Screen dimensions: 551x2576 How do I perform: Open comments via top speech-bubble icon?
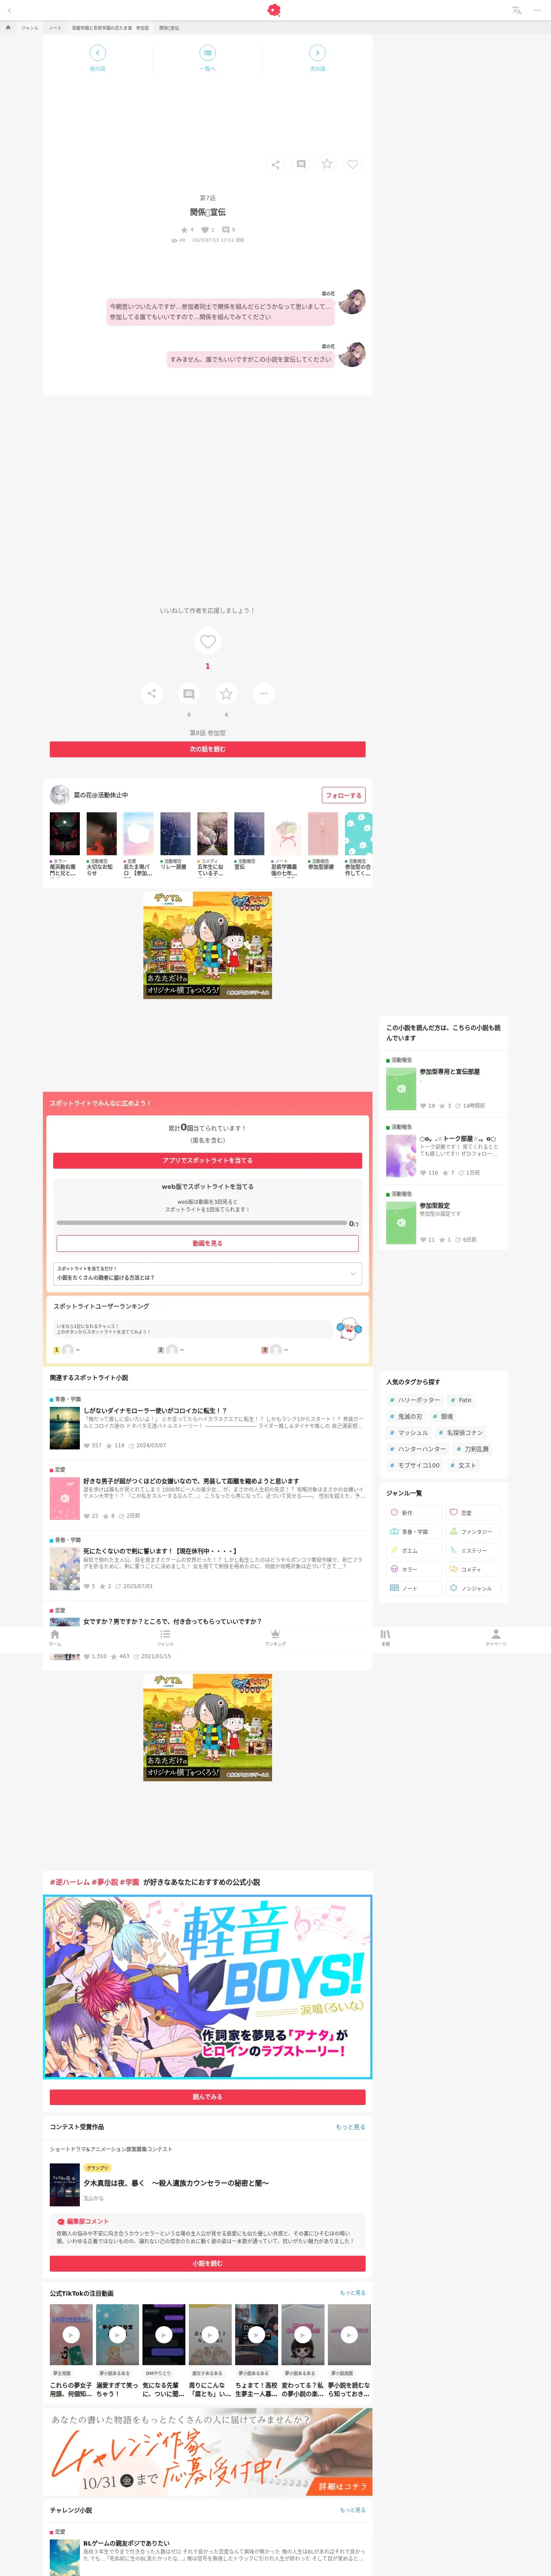[301, 164]
